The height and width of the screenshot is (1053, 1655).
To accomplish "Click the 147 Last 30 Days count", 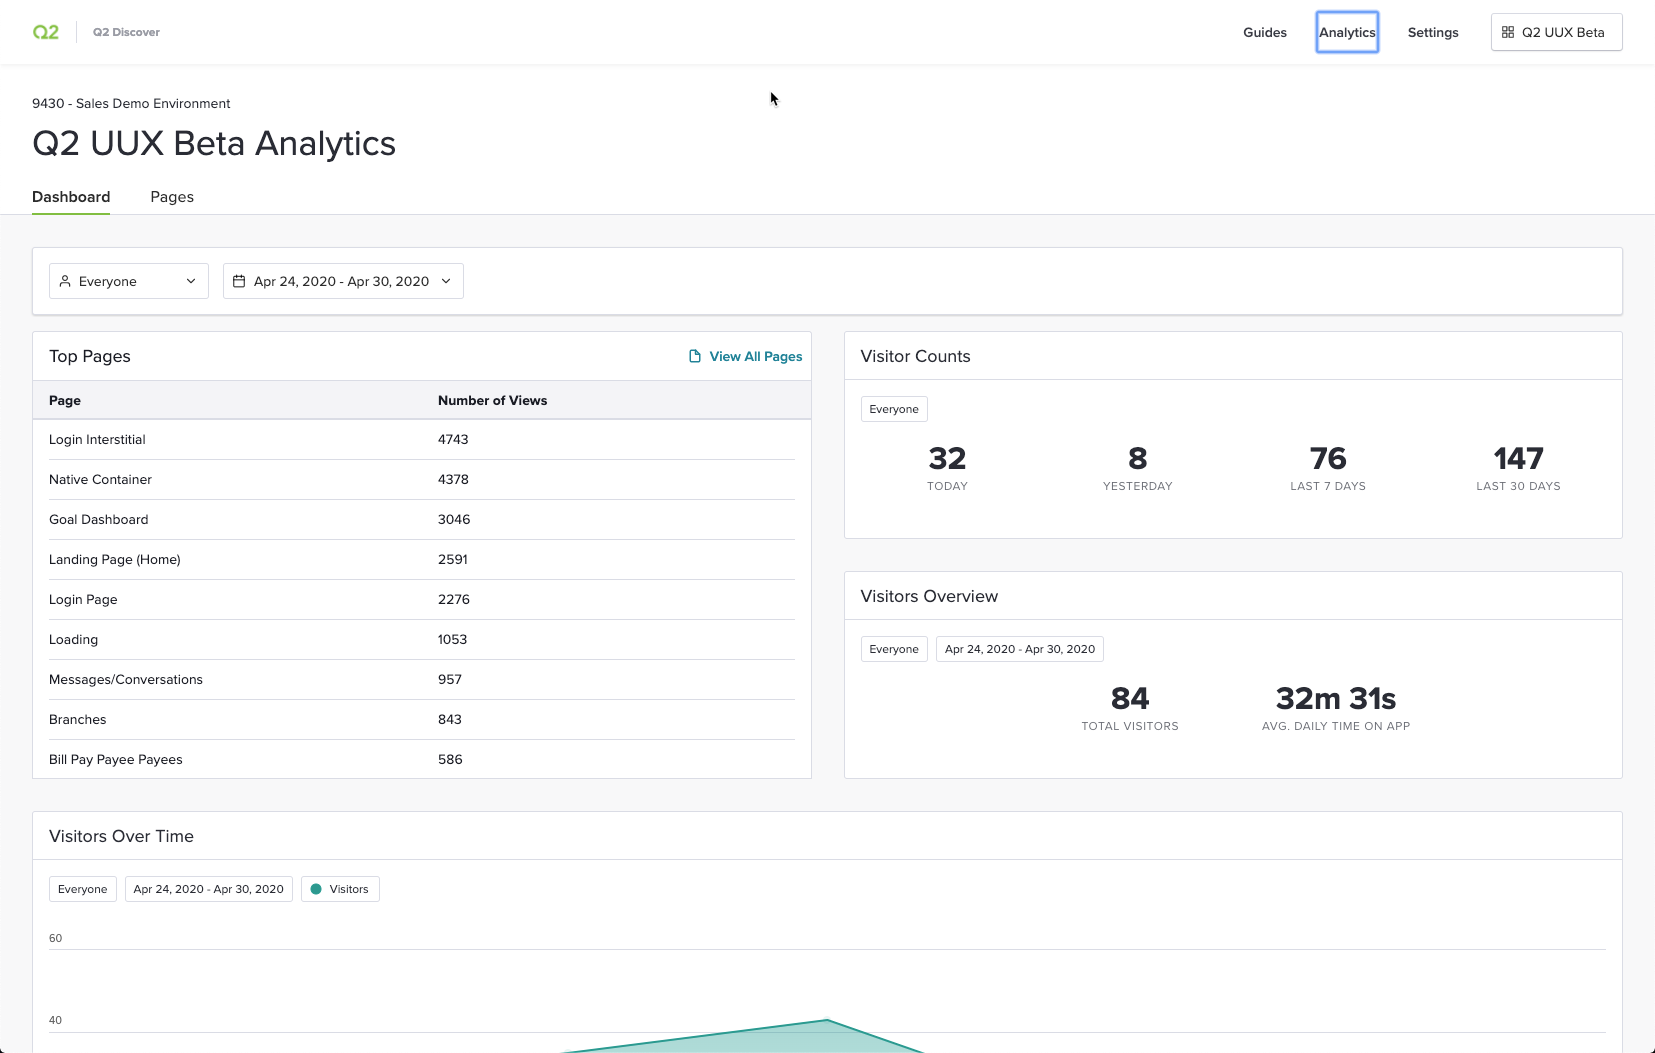I will pos(1518,459).
